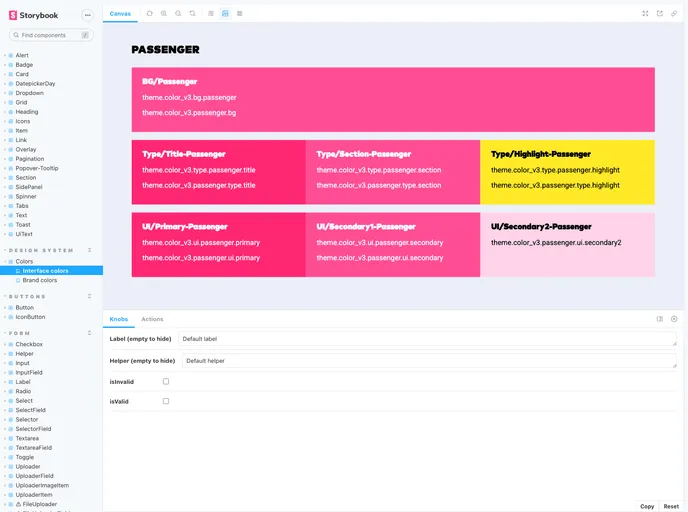This screenshot has width=688, height=512.
Task: Click the first toolbar icon after the Canvas tab
Action: tap(150, 14)
